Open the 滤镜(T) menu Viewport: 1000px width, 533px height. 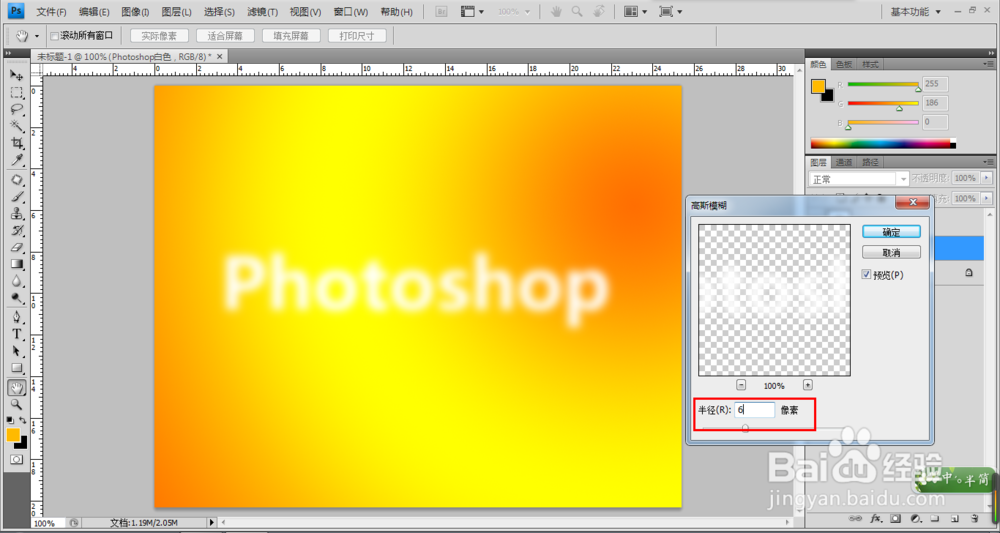(x=263, y=12)
